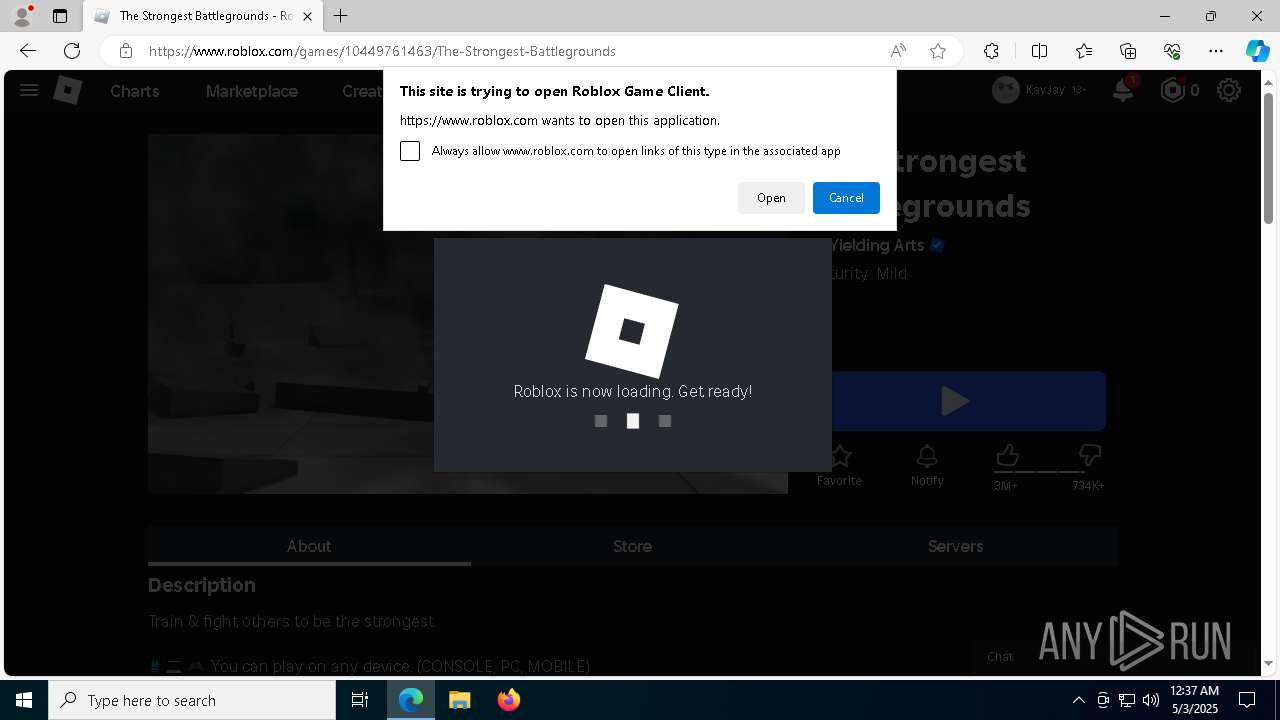Open Roblox hamburger navigation menu
Viewport: 1280px width, 720px height.
point(29,91)
